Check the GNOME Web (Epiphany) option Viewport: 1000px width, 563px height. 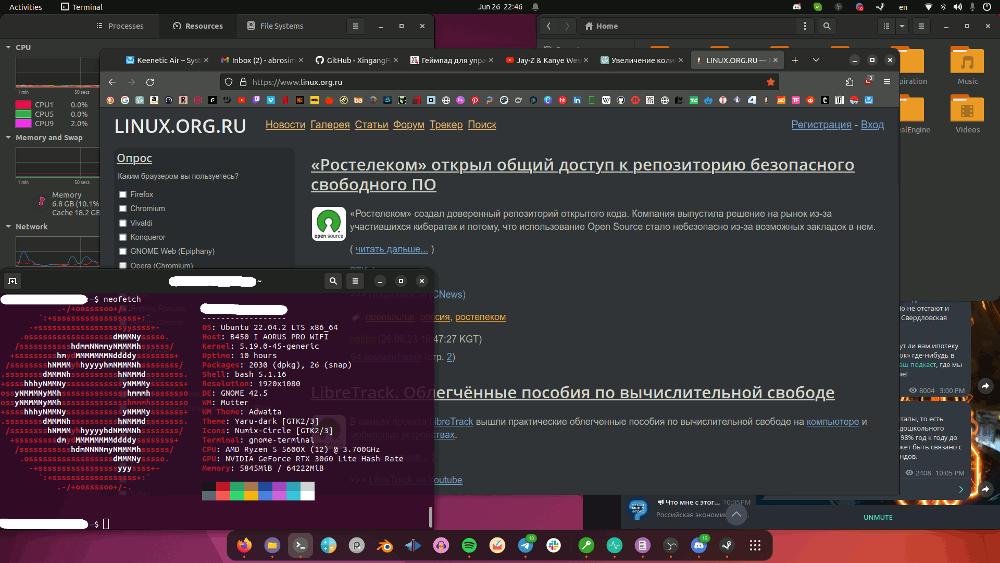click(x=122, y=251)
